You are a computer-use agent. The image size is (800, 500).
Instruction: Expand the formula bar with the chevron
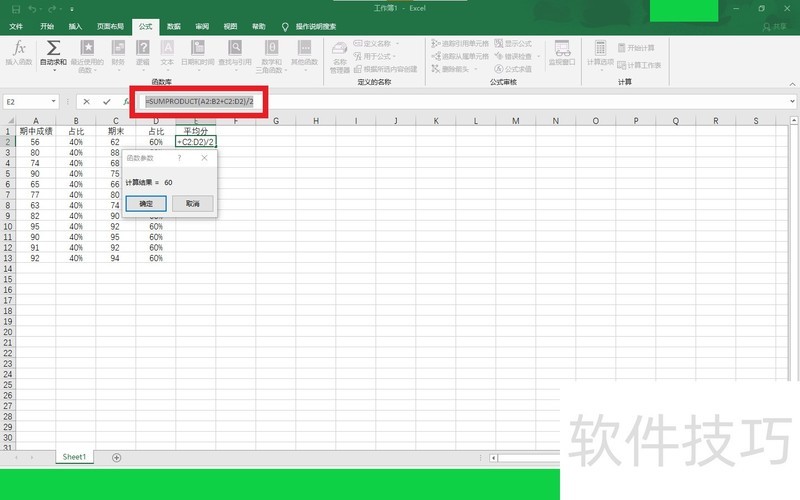[x=792, y=102]
